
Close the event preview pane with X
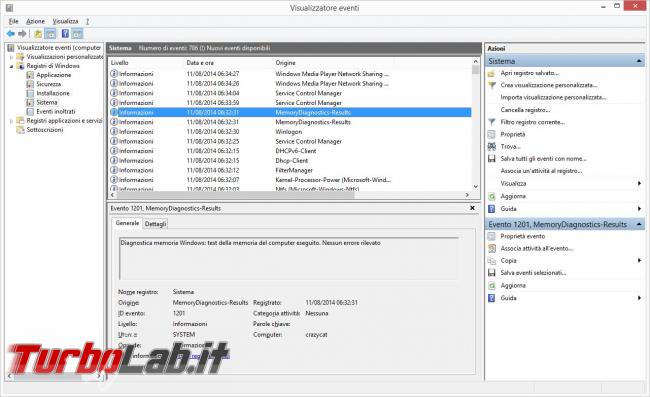click(x=472, y=208)
